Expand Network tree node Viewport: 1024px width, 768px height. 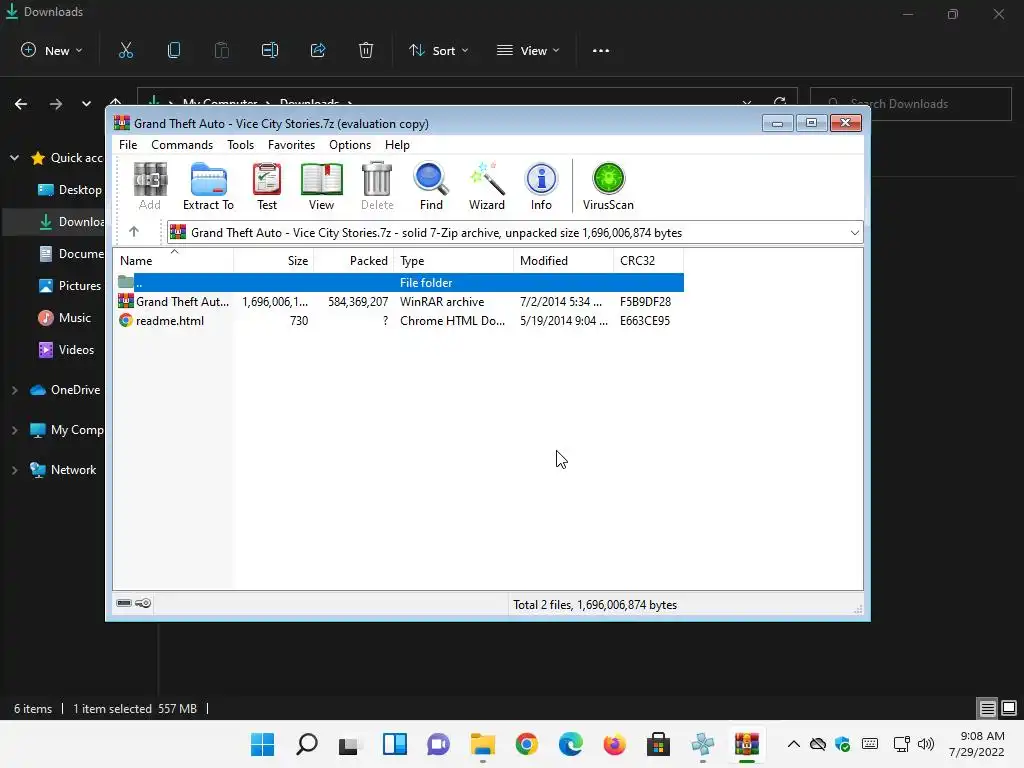click(x=14, y=470)
